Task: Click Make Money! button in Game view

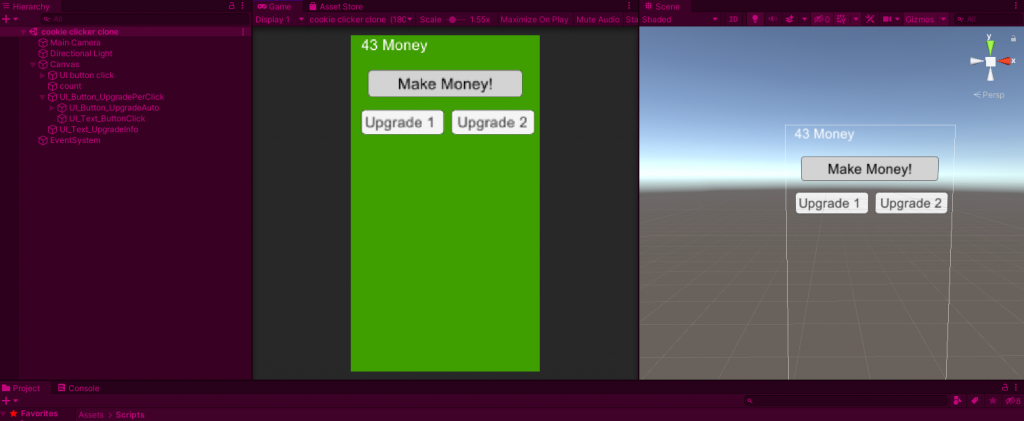Action: (x=445, y=84)
